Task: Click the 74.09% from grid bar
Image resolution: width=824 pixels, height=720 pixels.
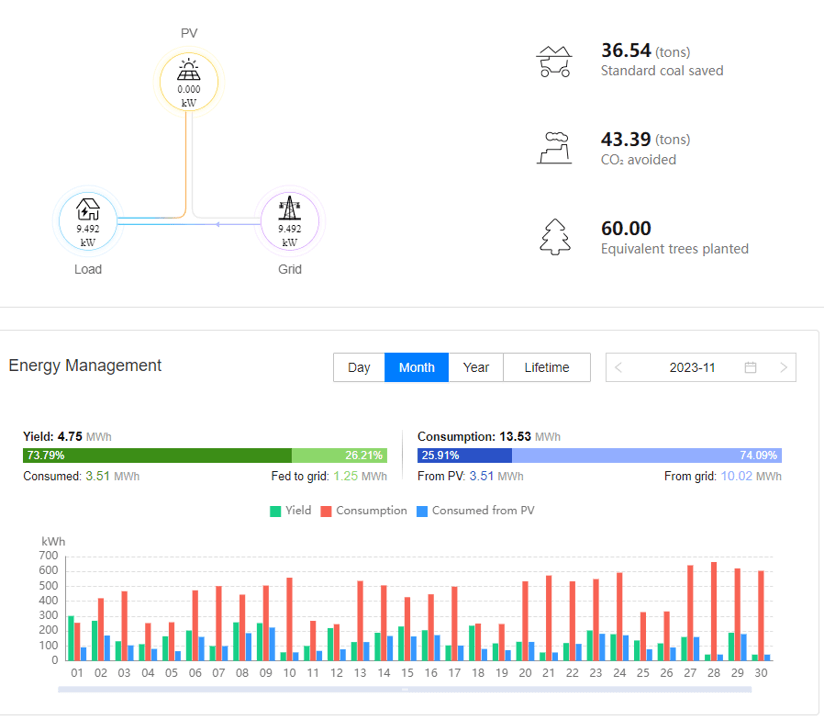Action: click(x=647, y=455)
